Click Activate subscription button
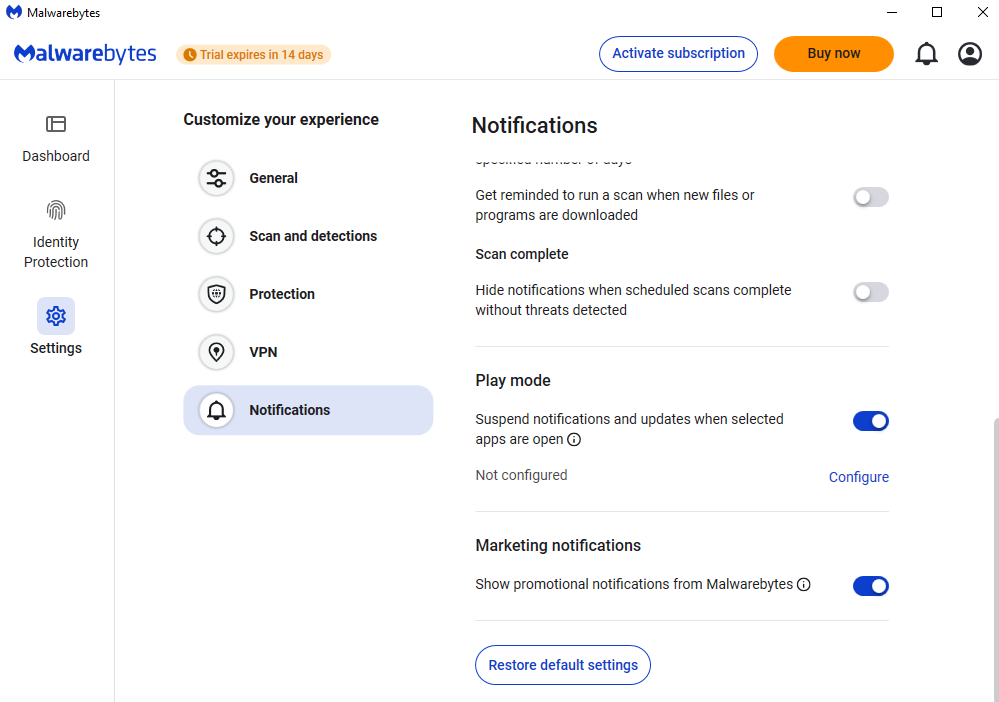999x702 pixels. (679, 54)
